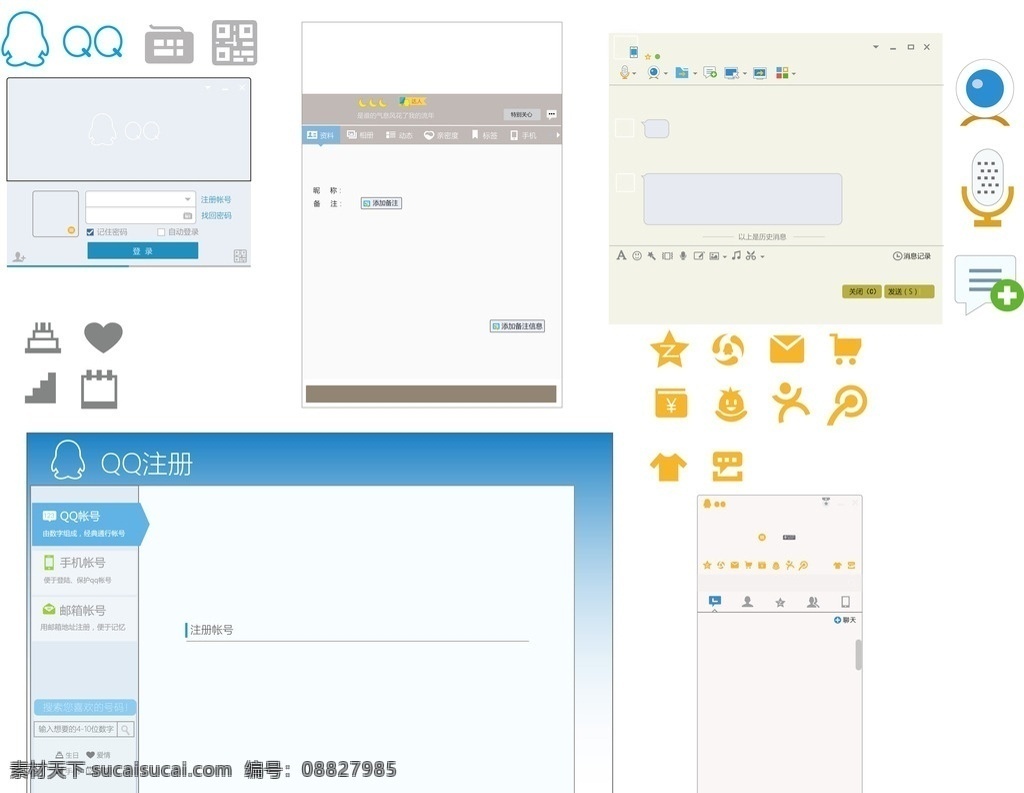Open chat window title bar menu arrow

click(875, 47)
